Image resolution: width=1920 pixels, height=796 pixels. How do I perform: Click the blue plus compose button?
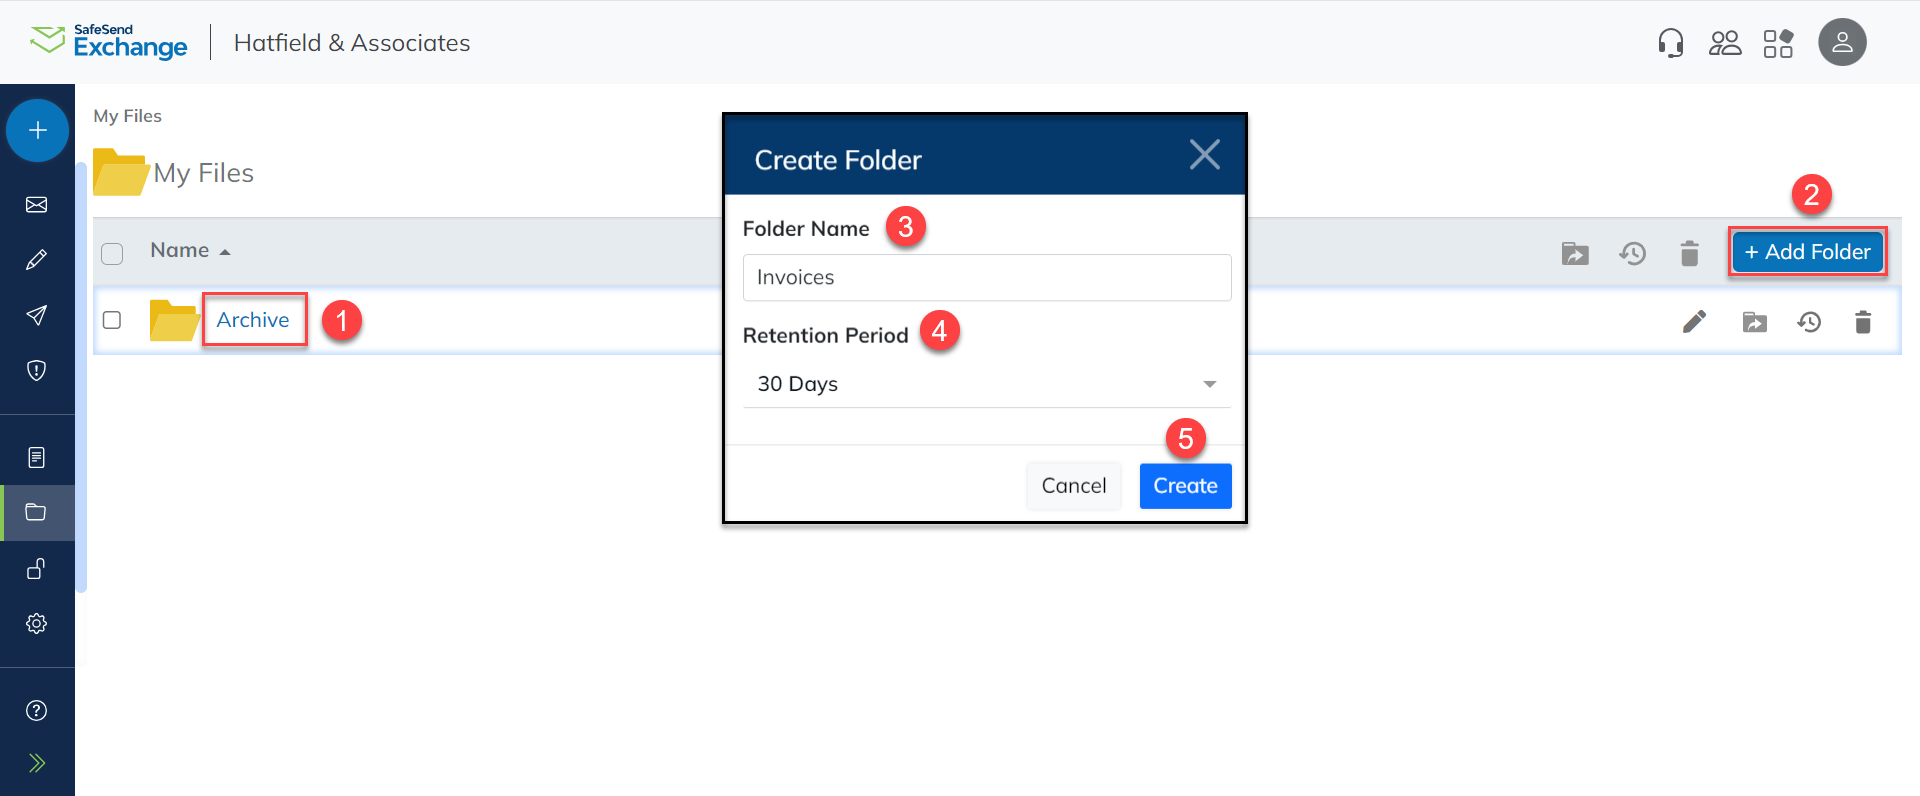[x=37, y=130]
